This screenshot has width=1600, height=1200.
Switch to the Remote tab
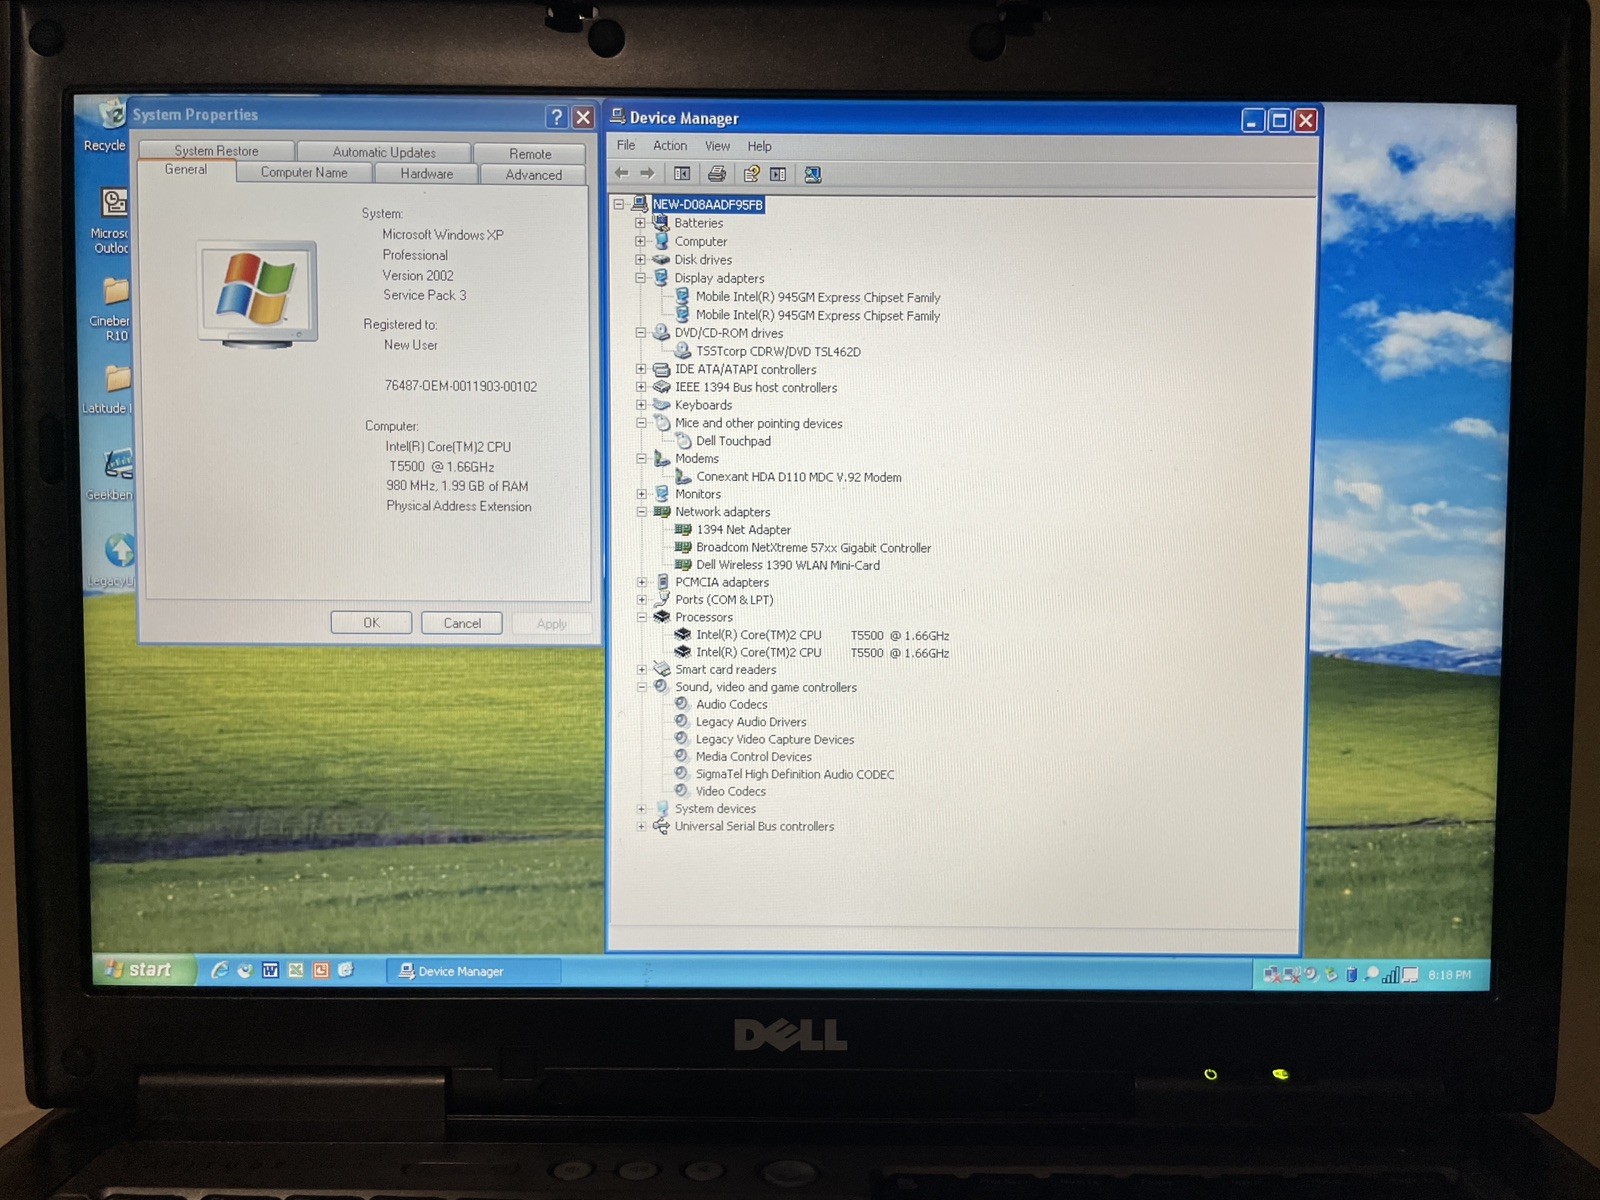click(x=530, y=153)
